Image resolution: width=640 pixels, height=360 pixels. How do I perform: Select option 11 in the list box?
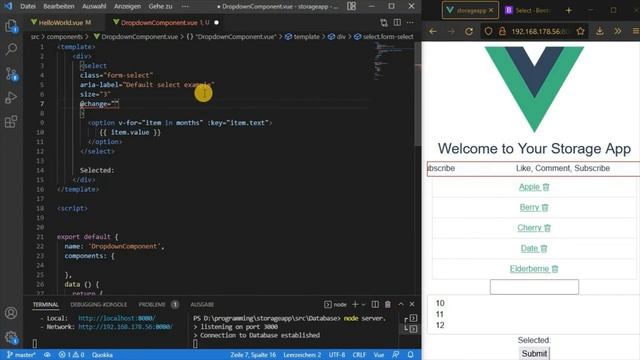[440, 314]
